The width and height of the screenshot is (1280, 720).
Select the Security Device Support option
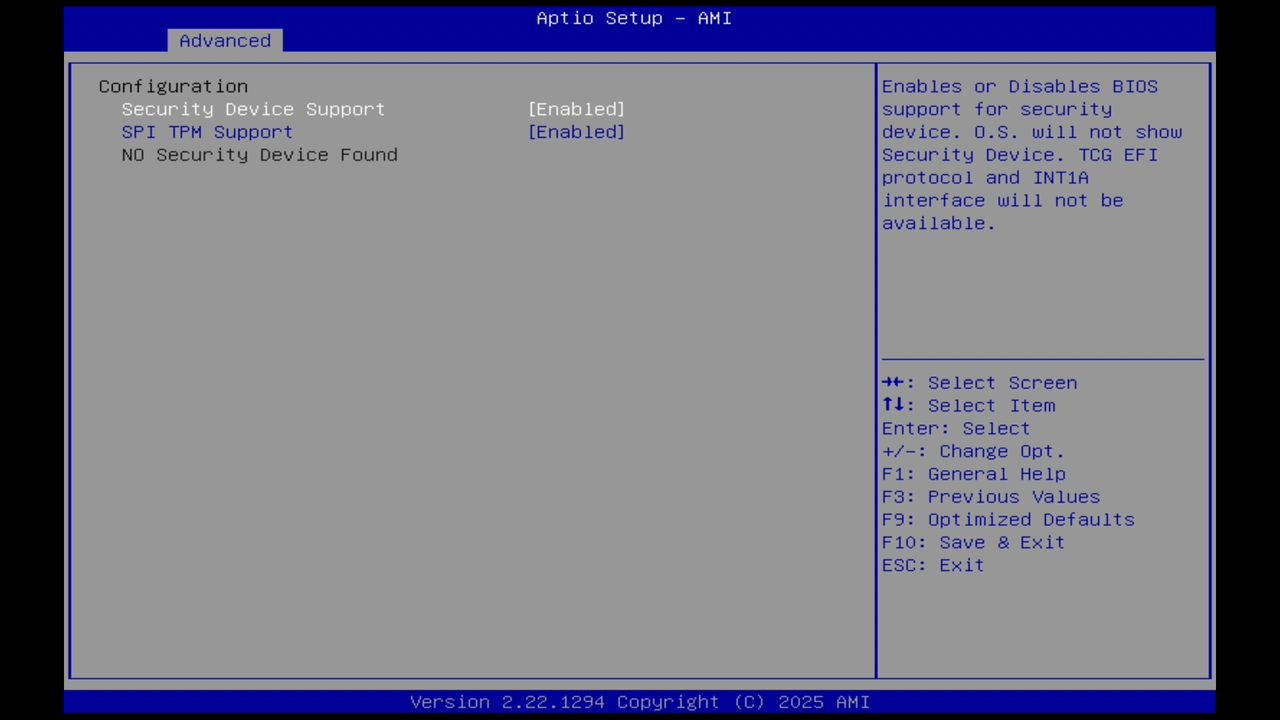[253, 109]
